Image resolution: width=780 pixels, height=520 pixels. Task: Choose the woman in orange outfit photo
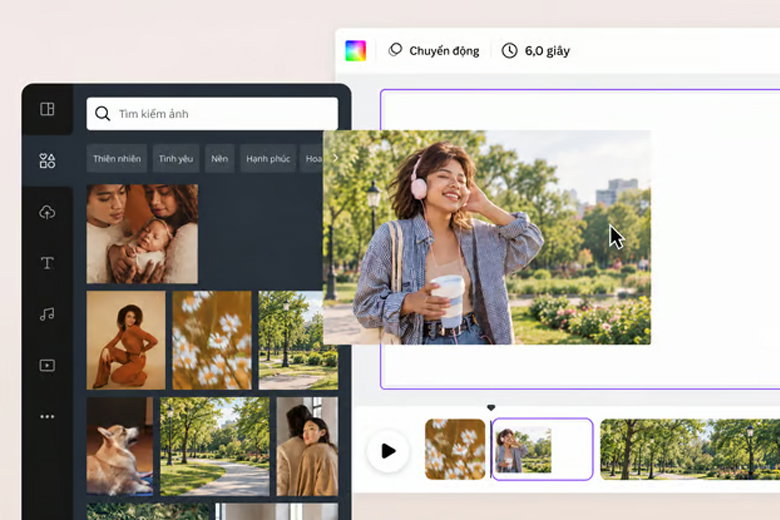pos(126,340)
